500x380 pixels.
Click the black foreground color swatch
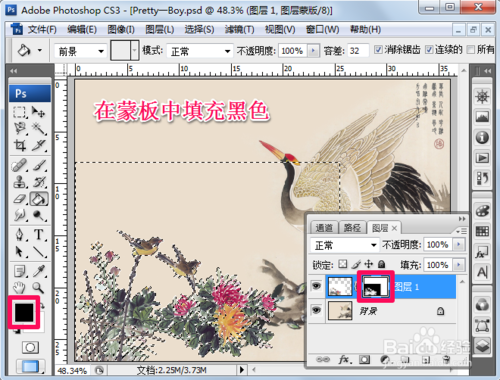(24, 312)
